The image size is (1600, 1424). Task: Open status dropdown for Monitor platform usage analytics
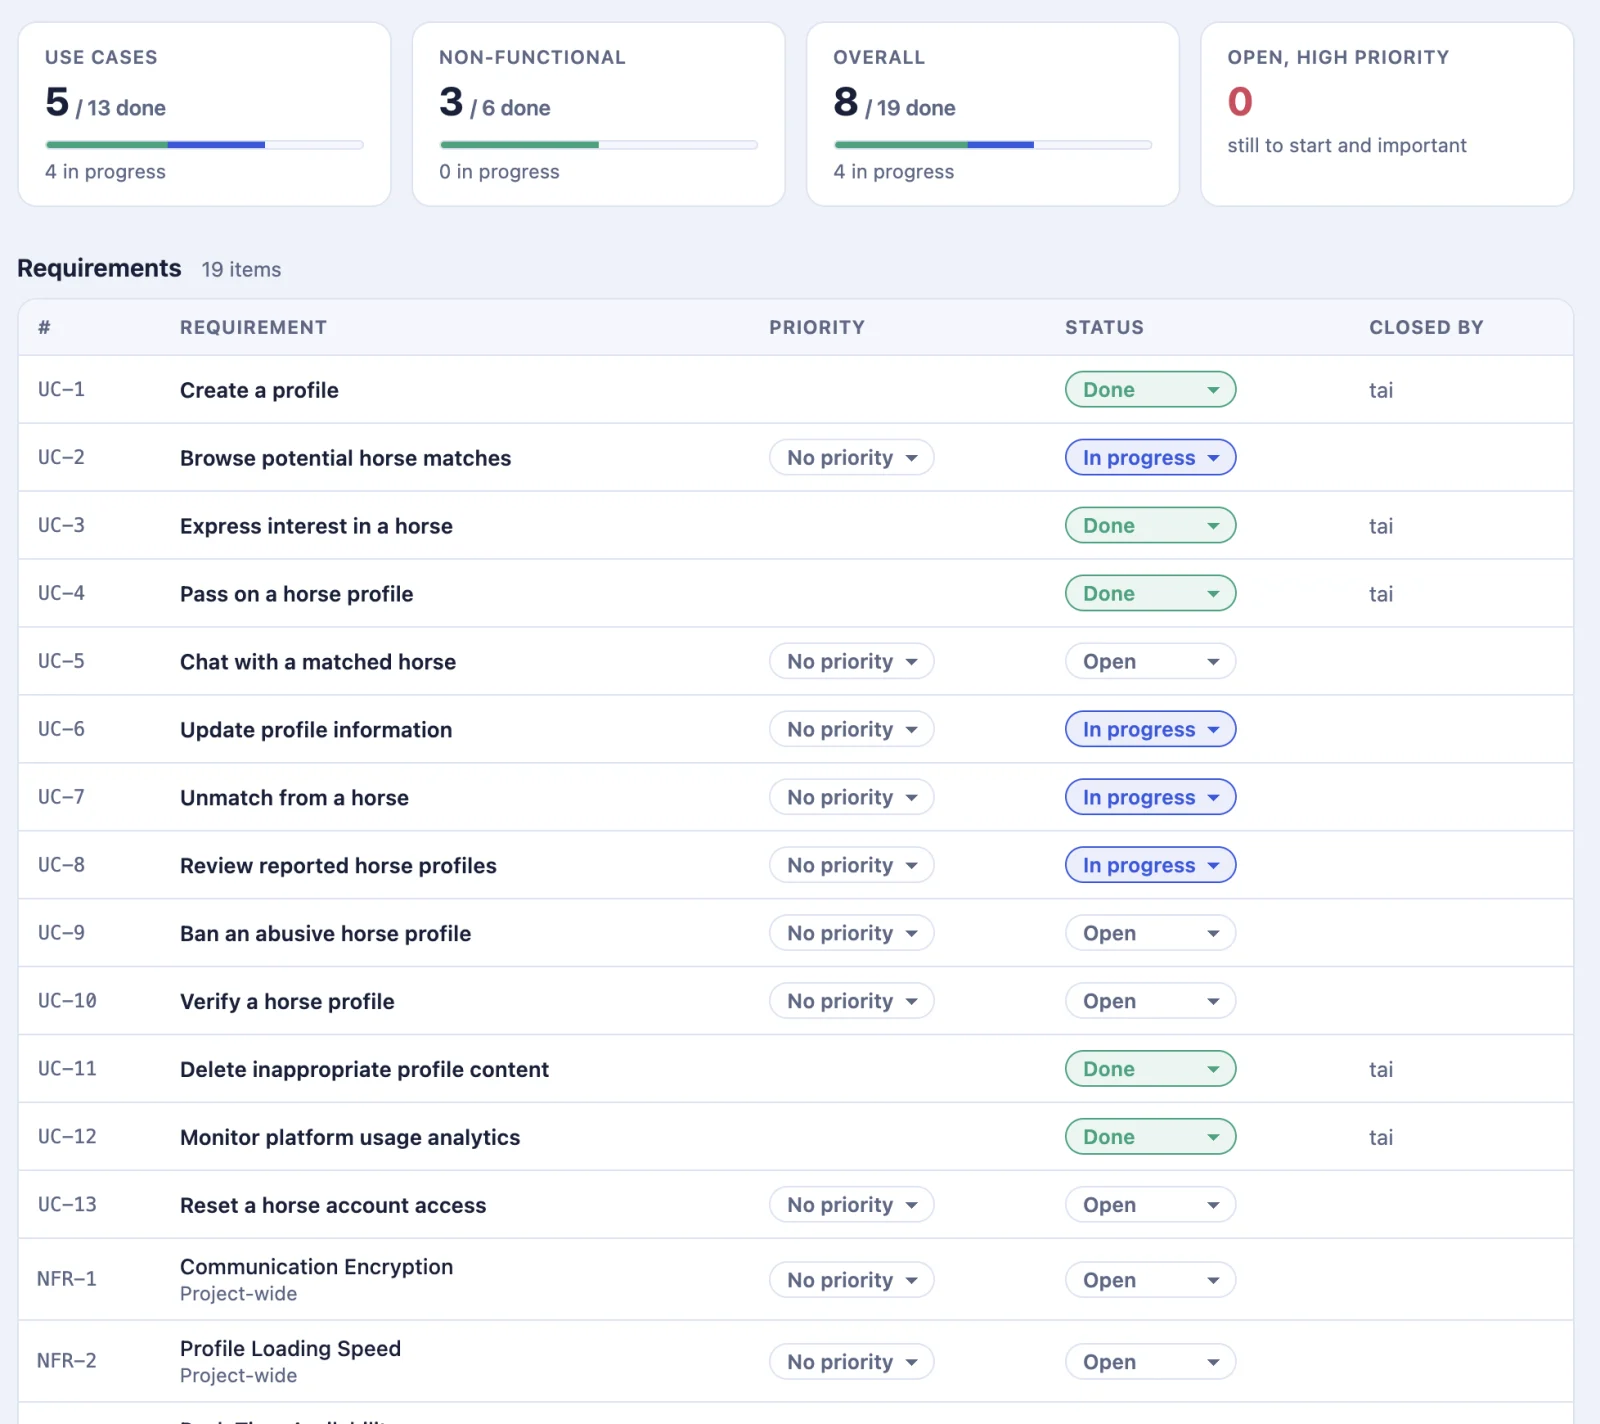coord(1150,1138)
